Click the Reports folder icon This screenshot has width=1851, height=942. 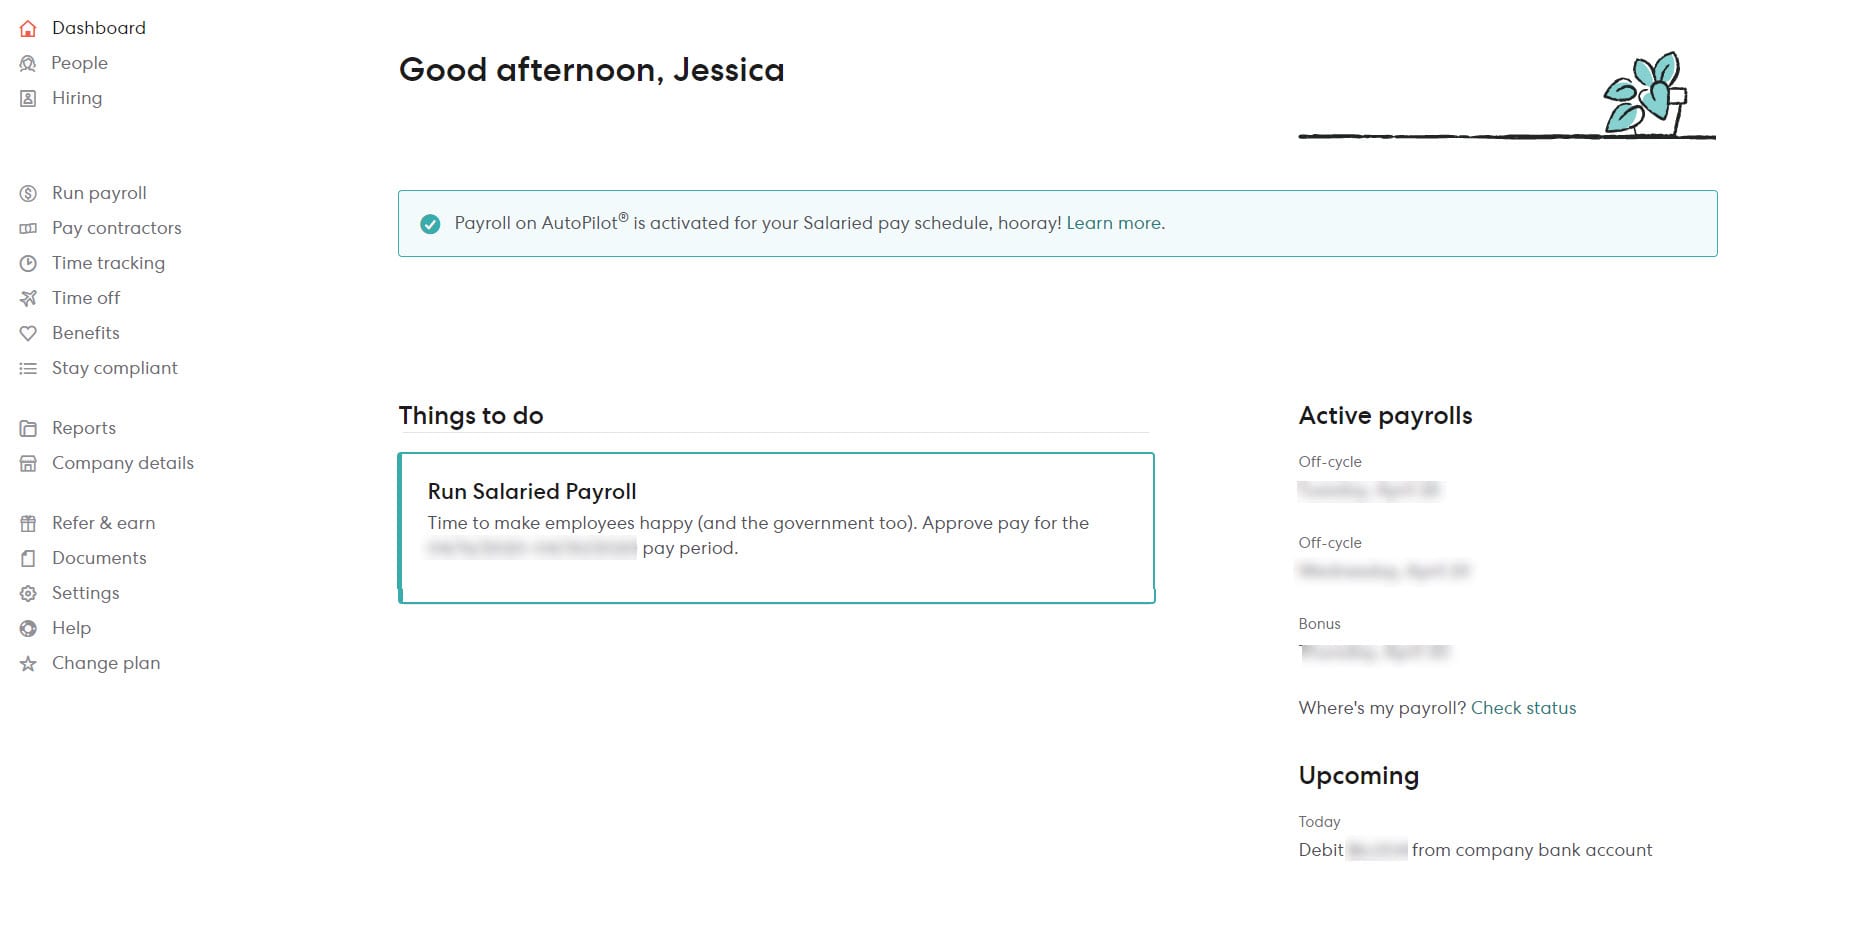tap(27, 427)
